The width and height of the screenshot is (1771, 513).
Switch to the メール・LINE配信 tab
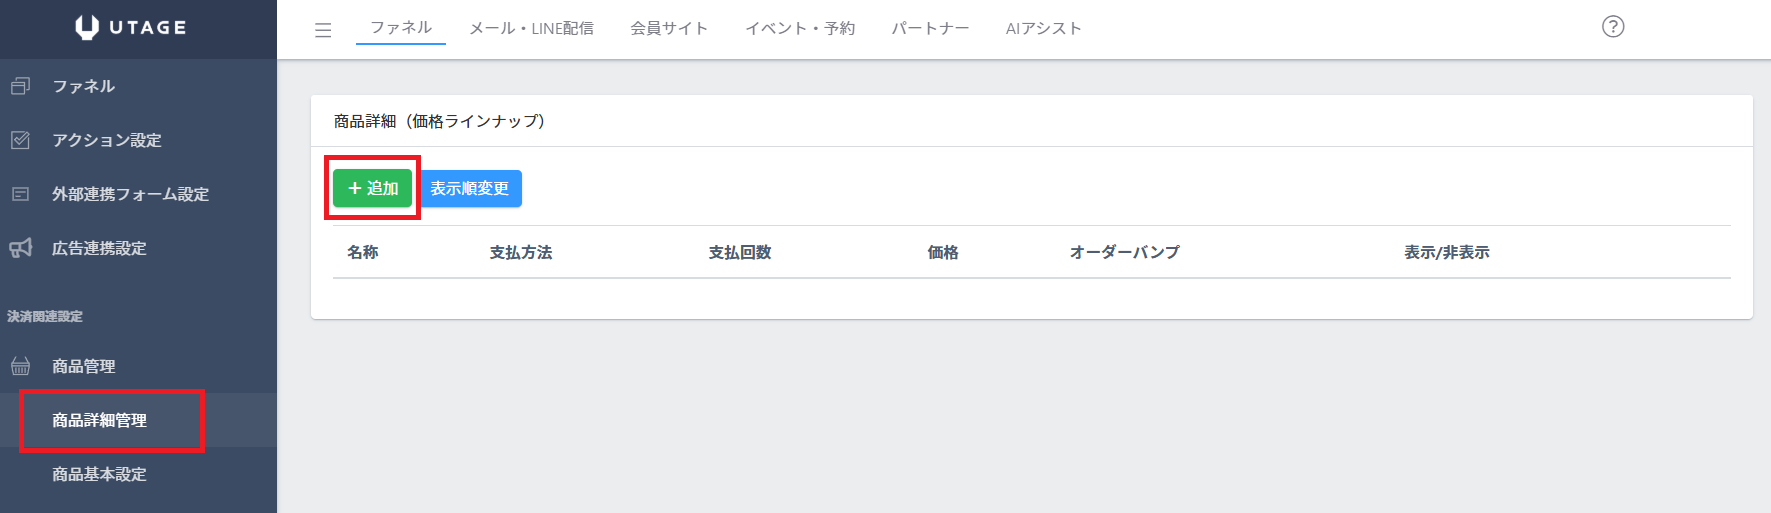[531, 28]
